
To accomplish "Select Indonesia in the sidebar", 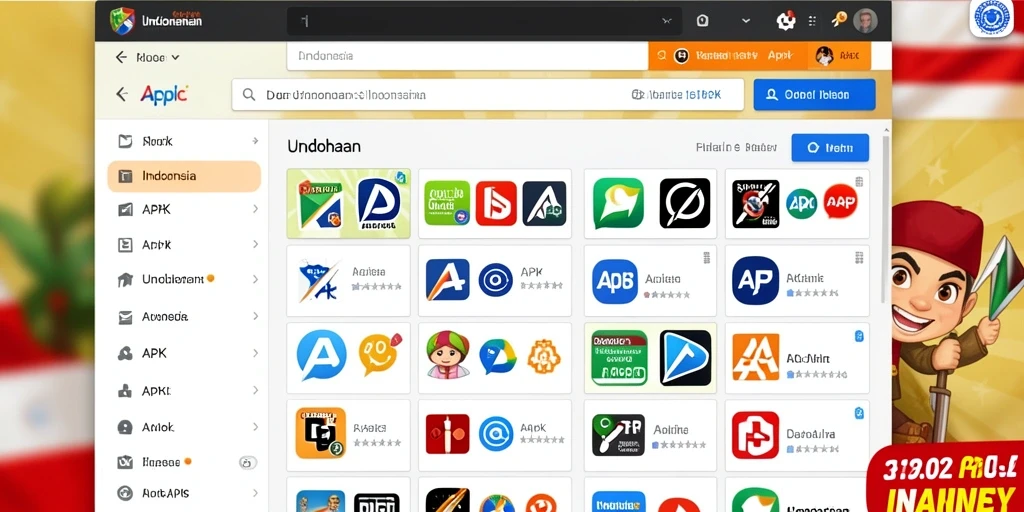I will (184, 176).
